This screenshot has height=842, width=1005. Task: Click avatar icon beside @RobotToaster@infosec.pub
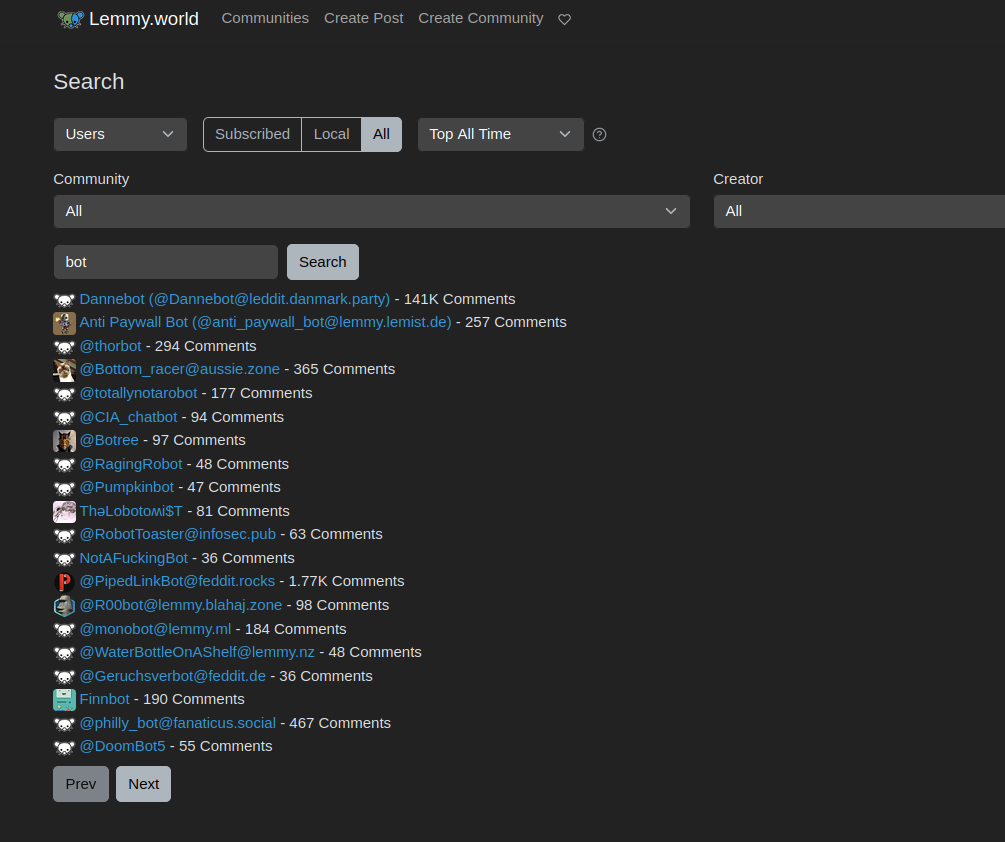point(64,535)
